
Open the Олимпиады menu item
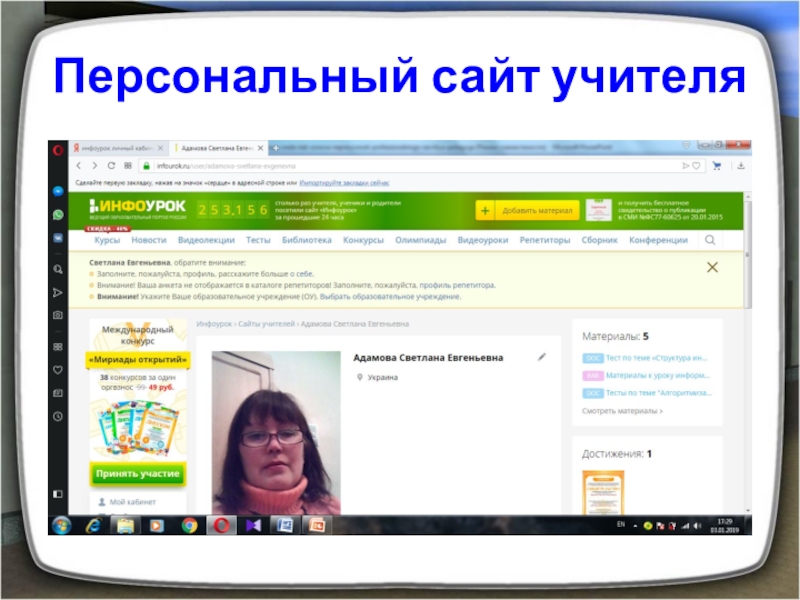click(420, 240)
